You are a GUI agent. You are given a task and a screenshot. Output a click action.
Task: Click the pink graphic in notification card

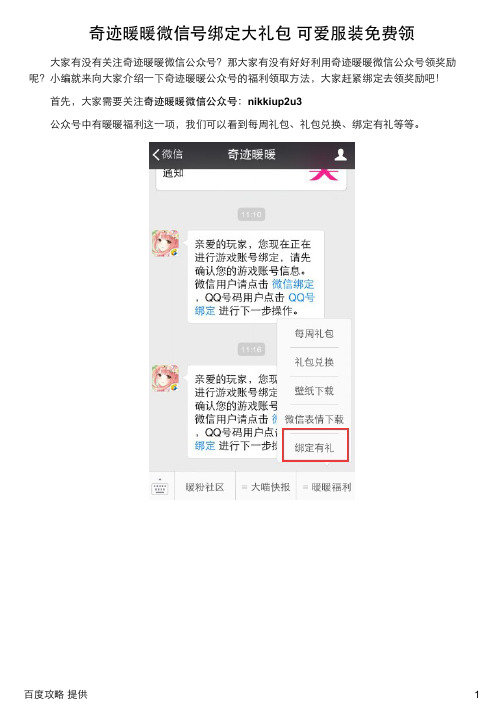tap(324, 175)
